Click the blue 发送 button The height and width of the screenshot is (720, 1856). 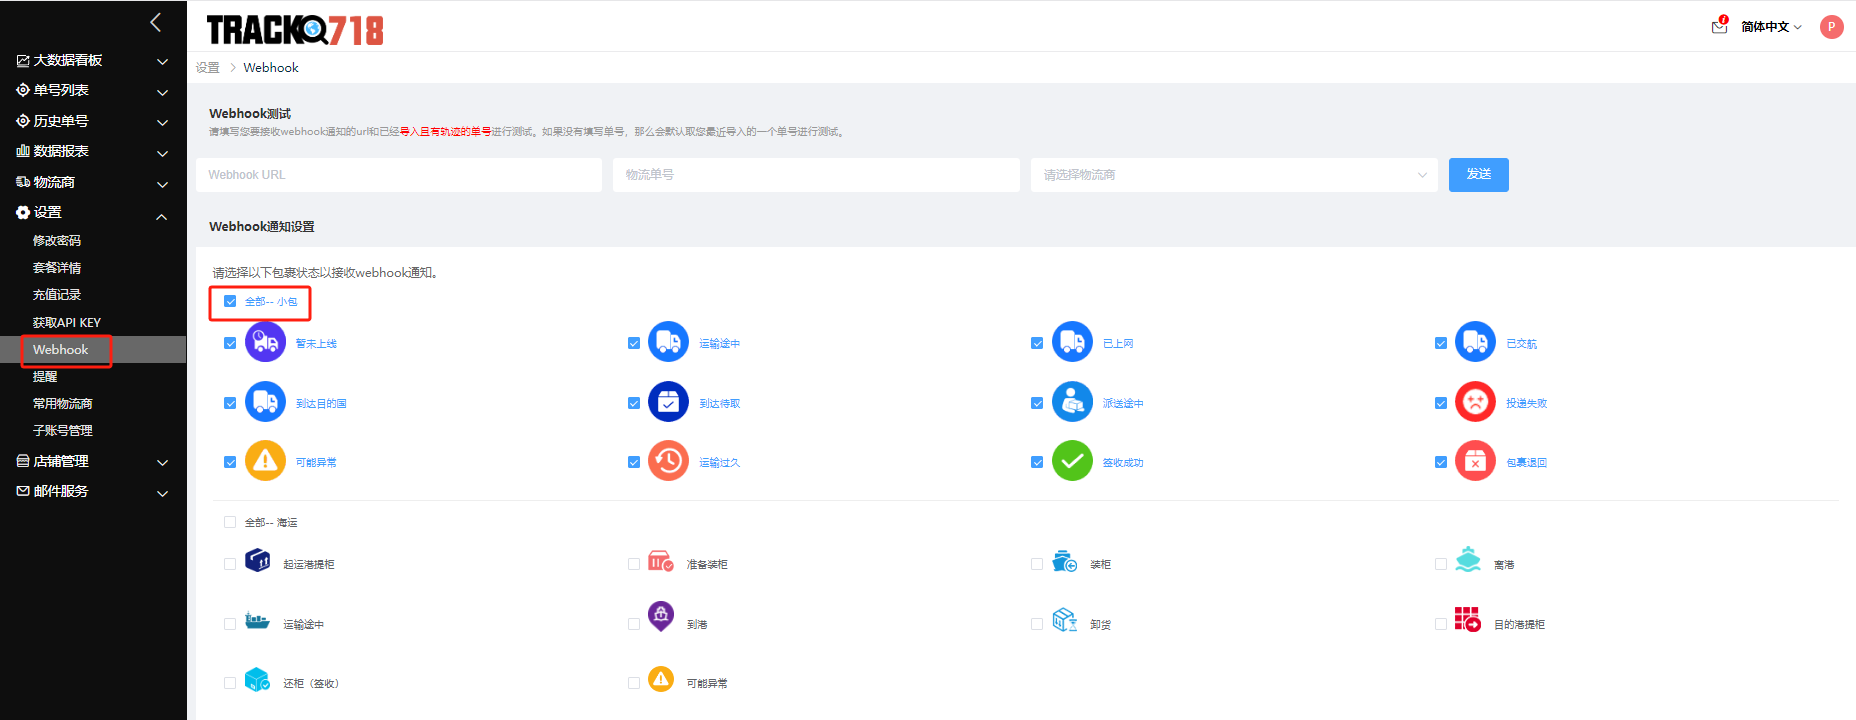[x=1479, y=175]
